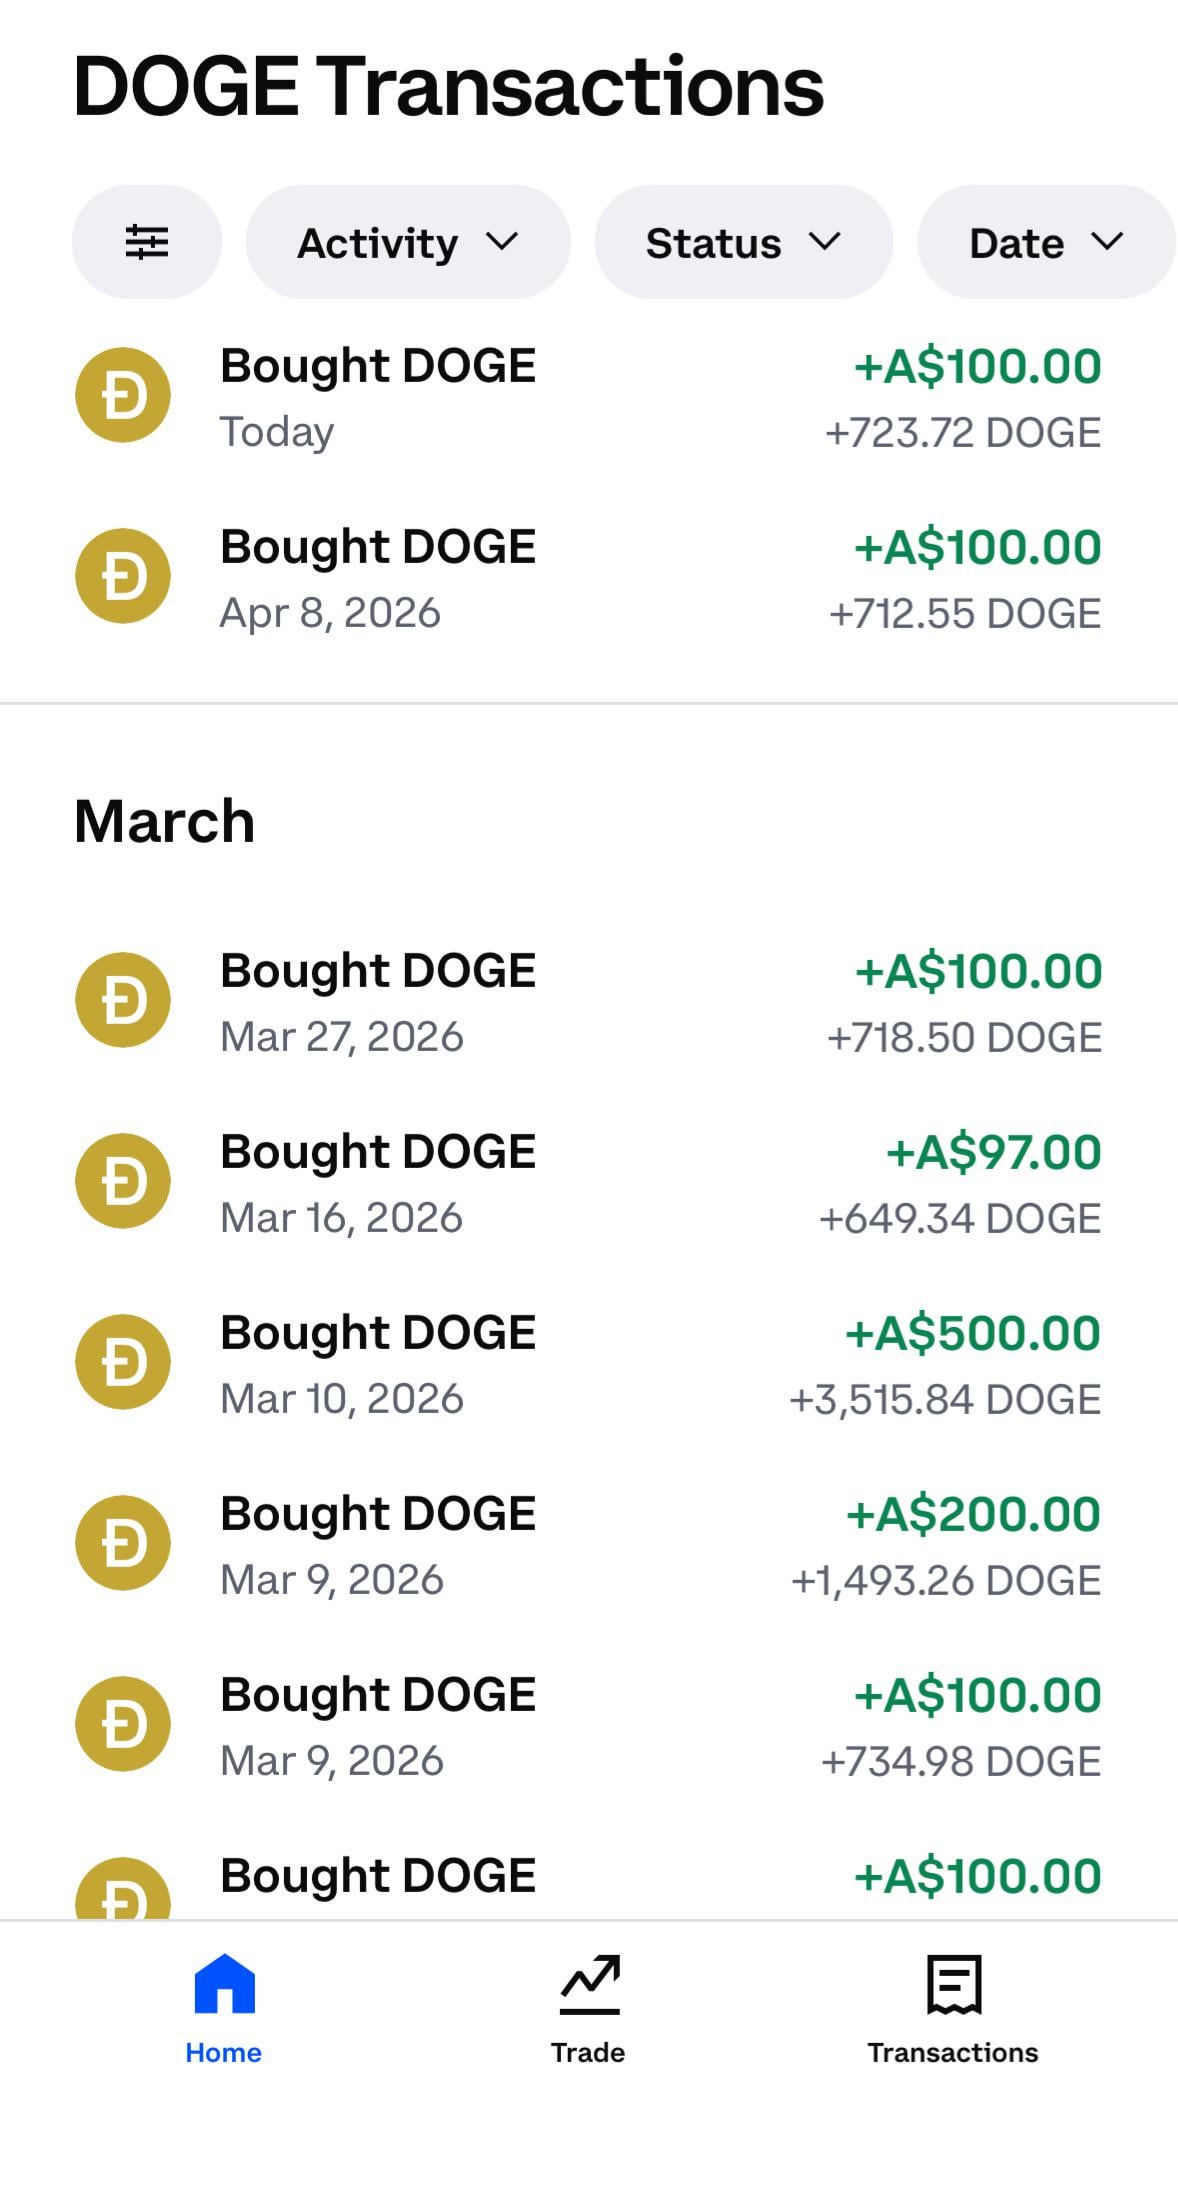View the A$97.00 purchase from Mar 16

click(993, 1152)
